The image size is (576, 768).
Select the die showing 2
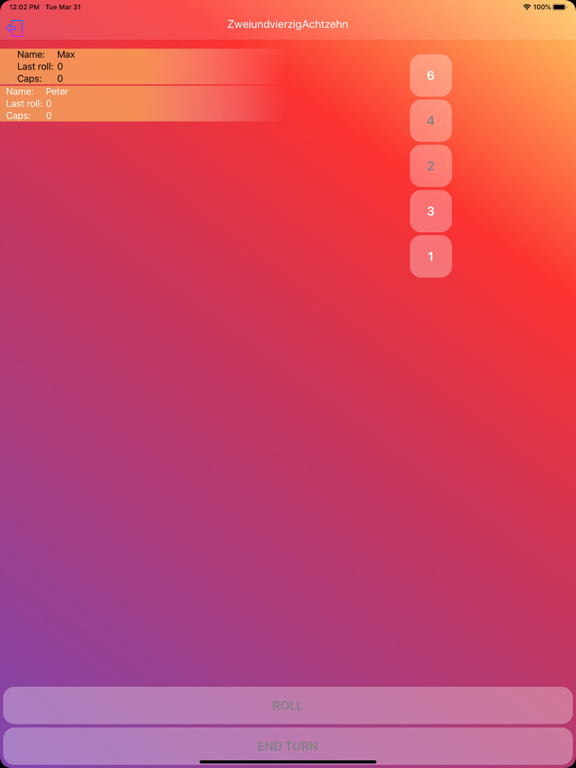pyautogui.click(x=431, y=166)
